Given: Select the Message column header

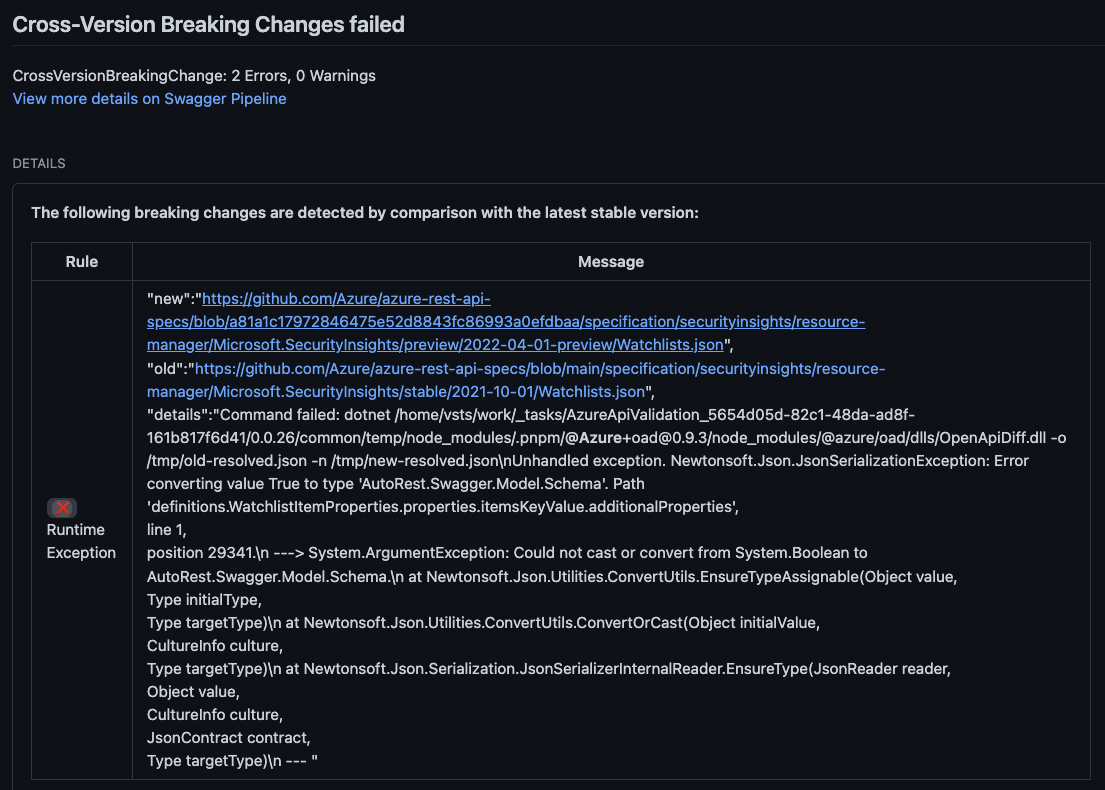Looking at the screenshot, I should (610, 261).
